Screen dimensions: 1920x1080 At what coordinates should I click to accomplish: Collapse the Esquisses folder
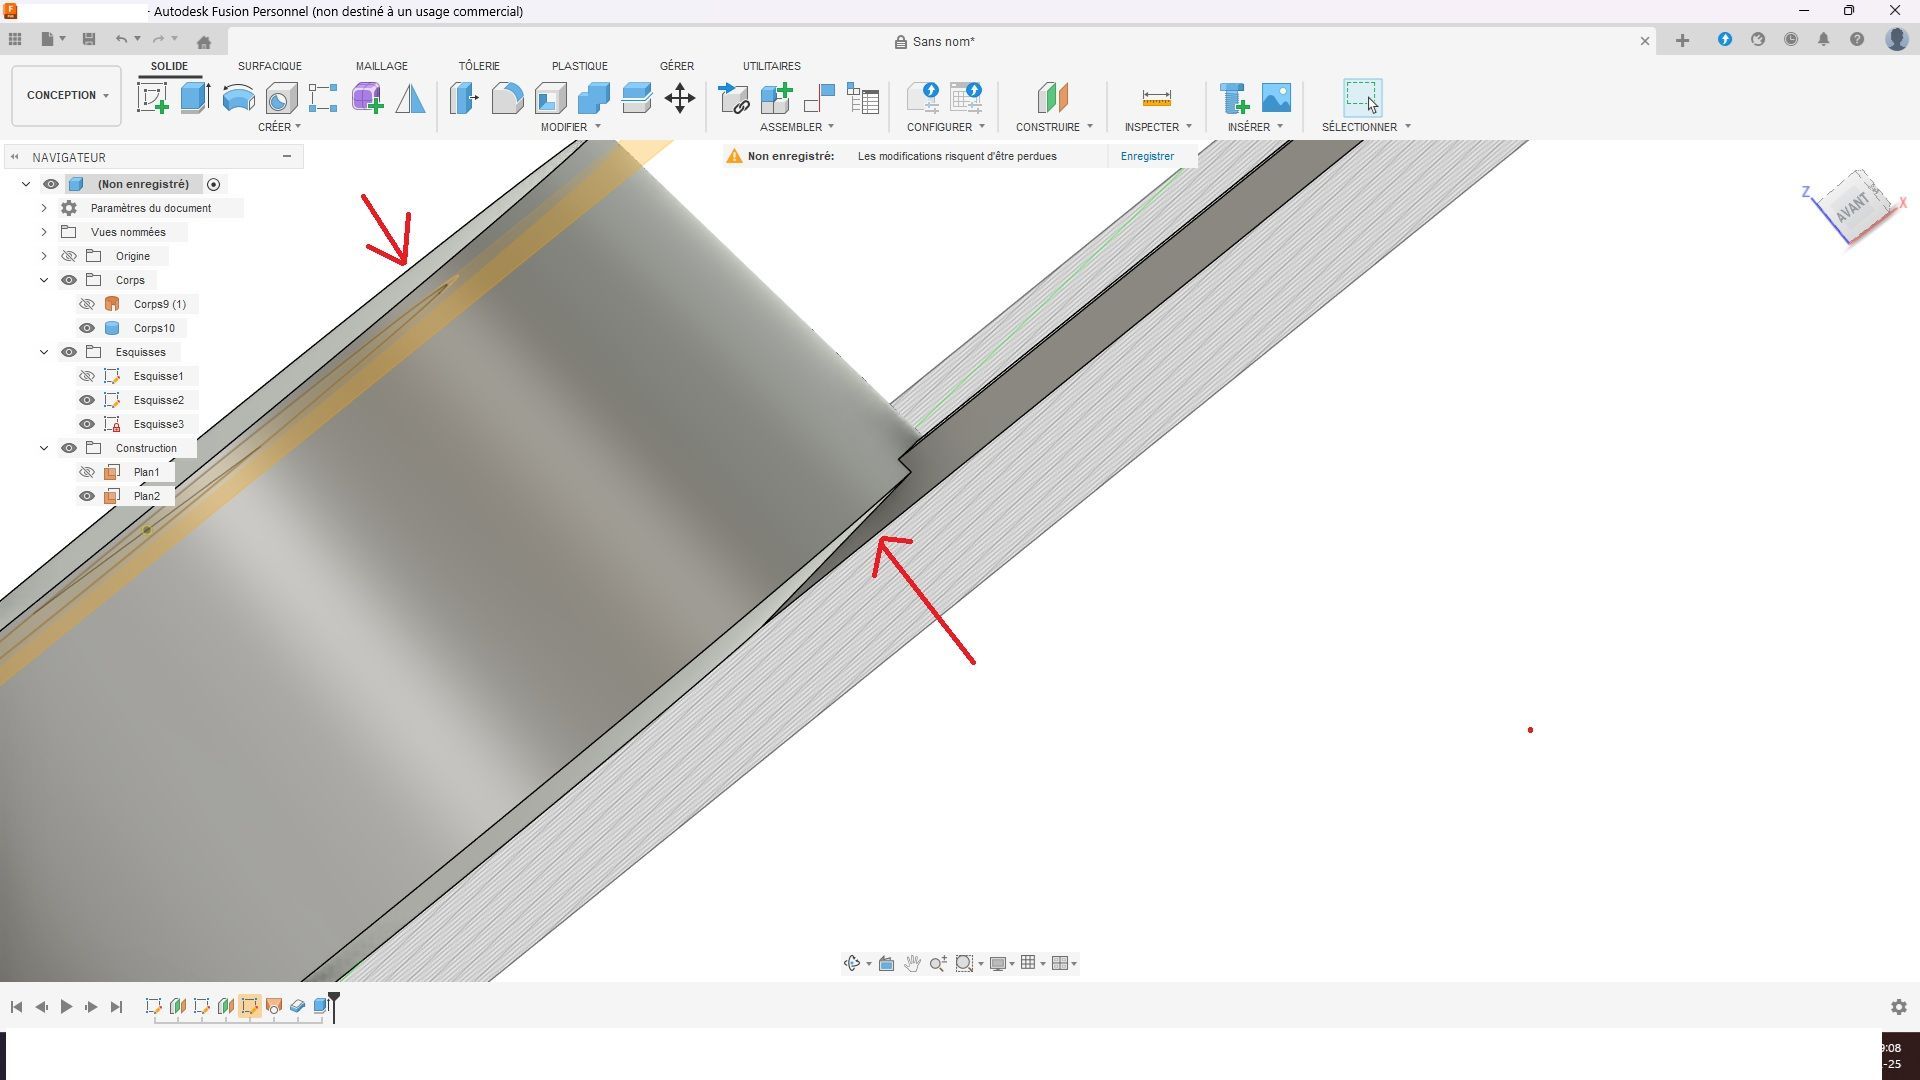(44, 352)
